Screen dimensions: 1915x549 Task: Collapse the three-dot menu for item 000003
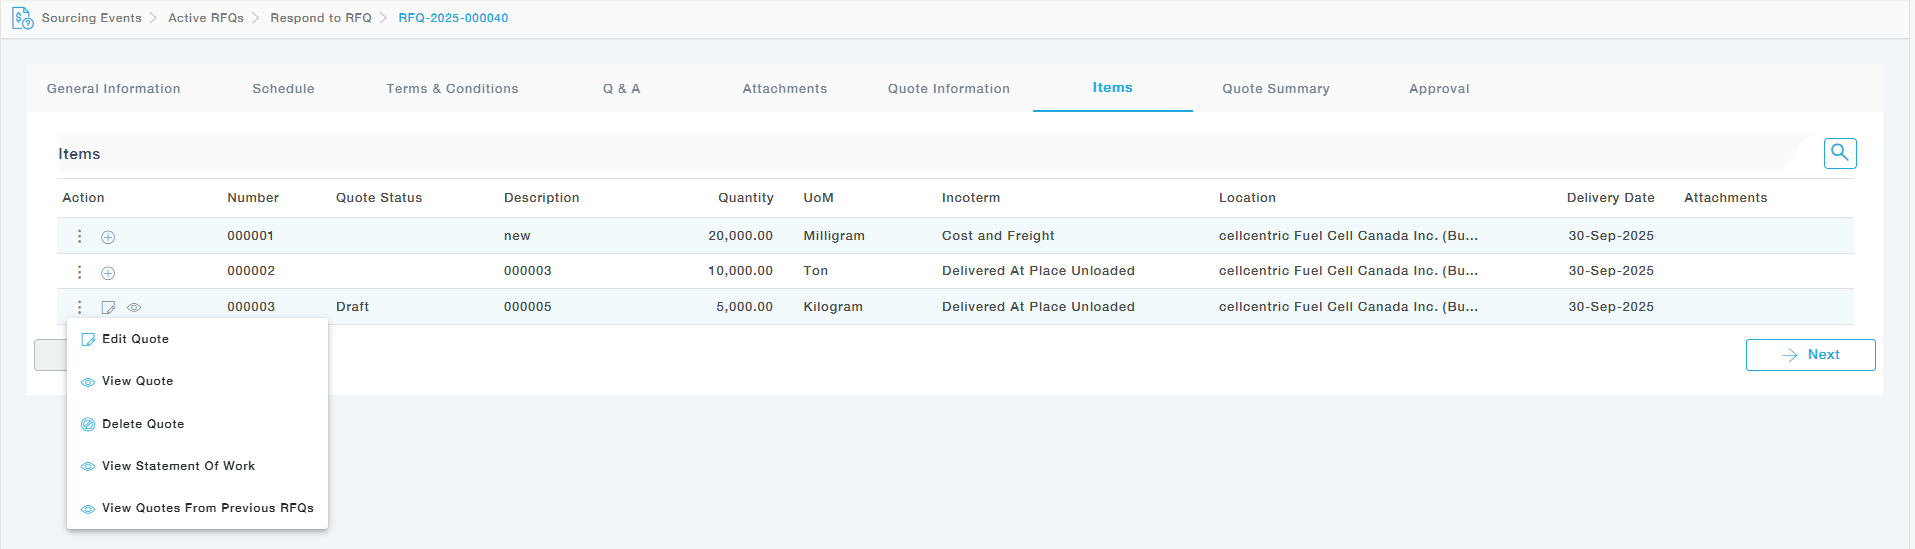(x=80, y=307)
